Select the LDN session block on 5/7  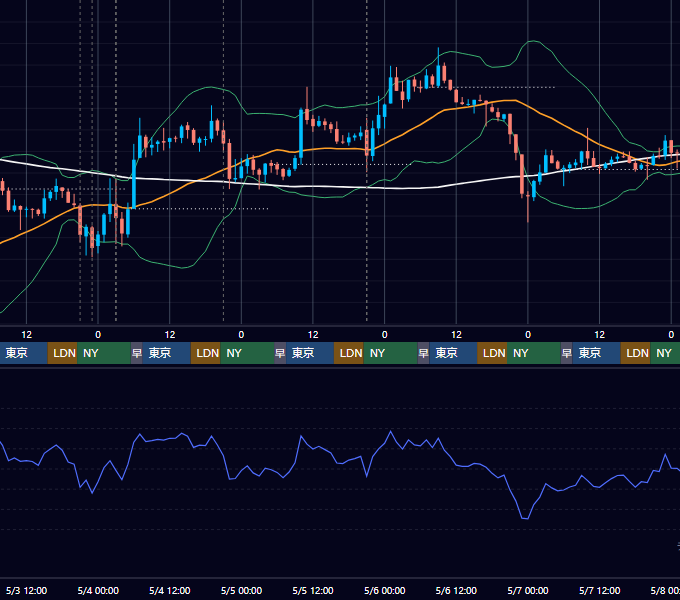pyautogui.click(x=635, y=353)
